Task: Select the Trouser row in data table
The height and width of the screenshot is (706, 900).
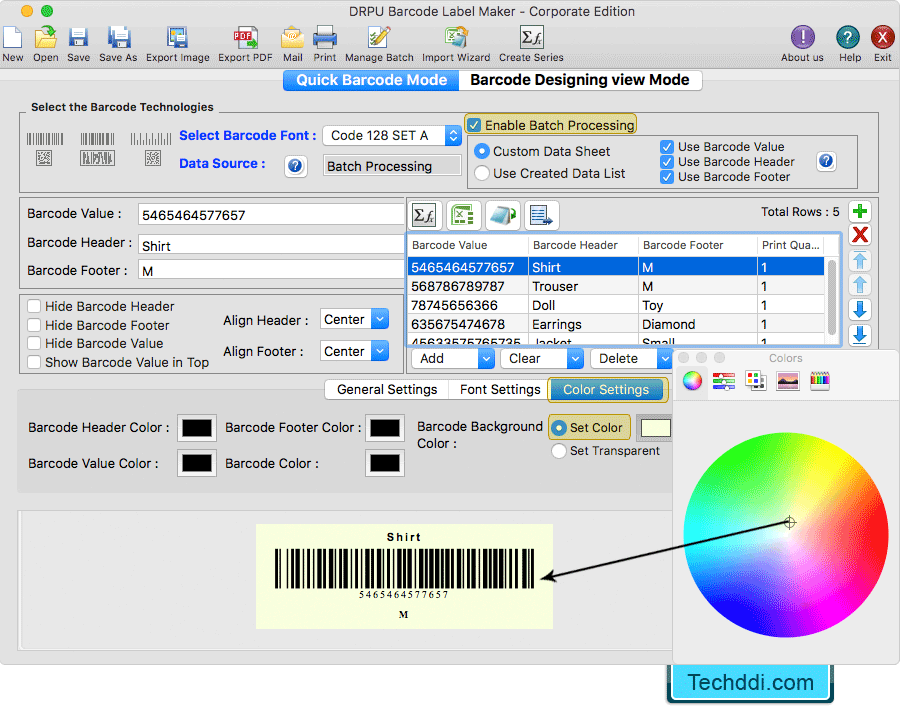Action: (x=617, y=286)
